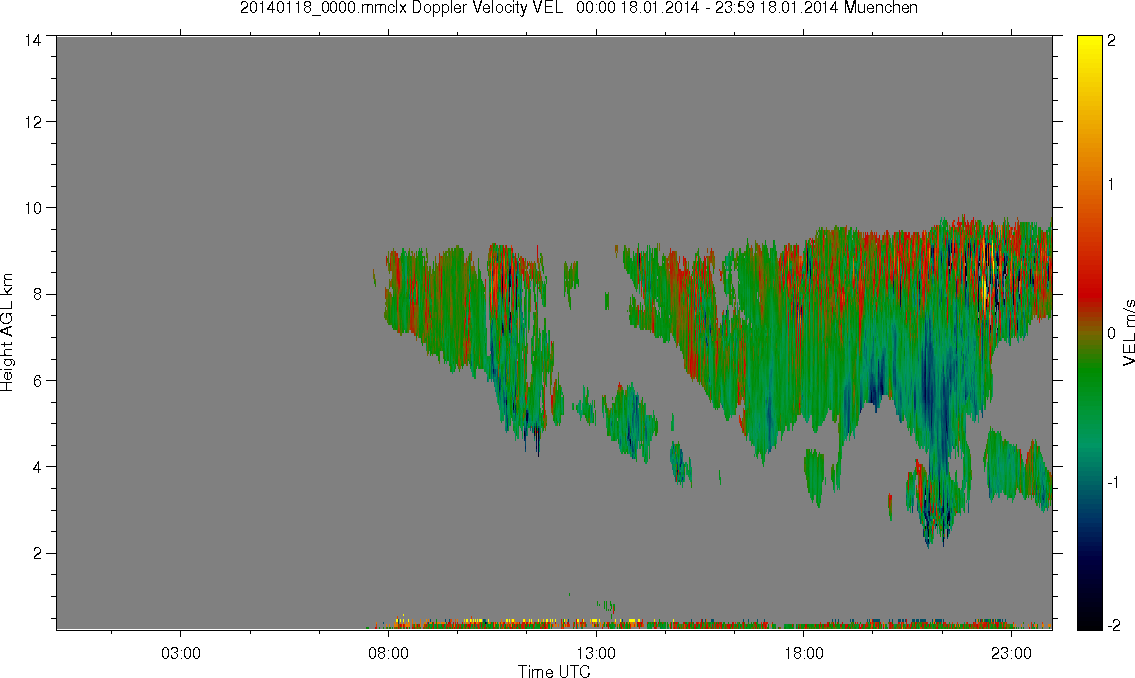
Task: Click the x-axis label 'Time UTC'
Action: [x=554, y=671]
